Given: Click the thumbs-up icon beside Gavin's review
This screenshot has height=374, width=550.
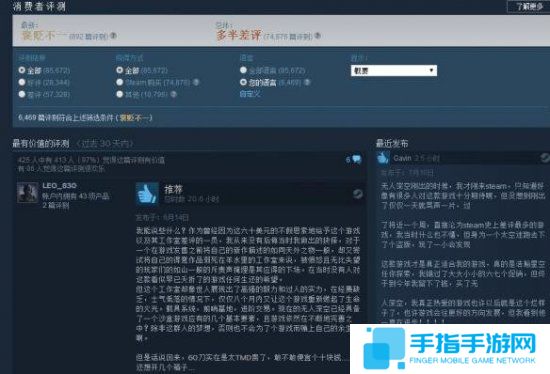Looking at the screenshot, I should pos(382,158).
